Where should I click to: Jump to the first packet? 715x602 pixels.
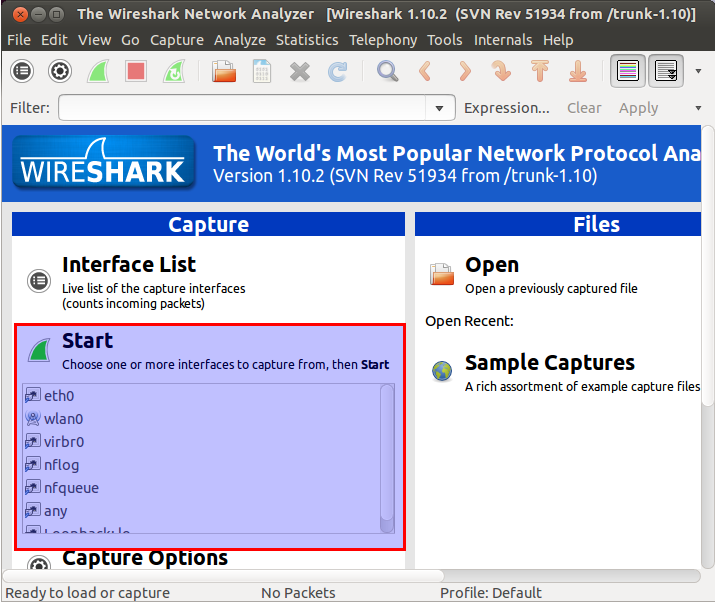pyautogui.click(x=540, y=71)
